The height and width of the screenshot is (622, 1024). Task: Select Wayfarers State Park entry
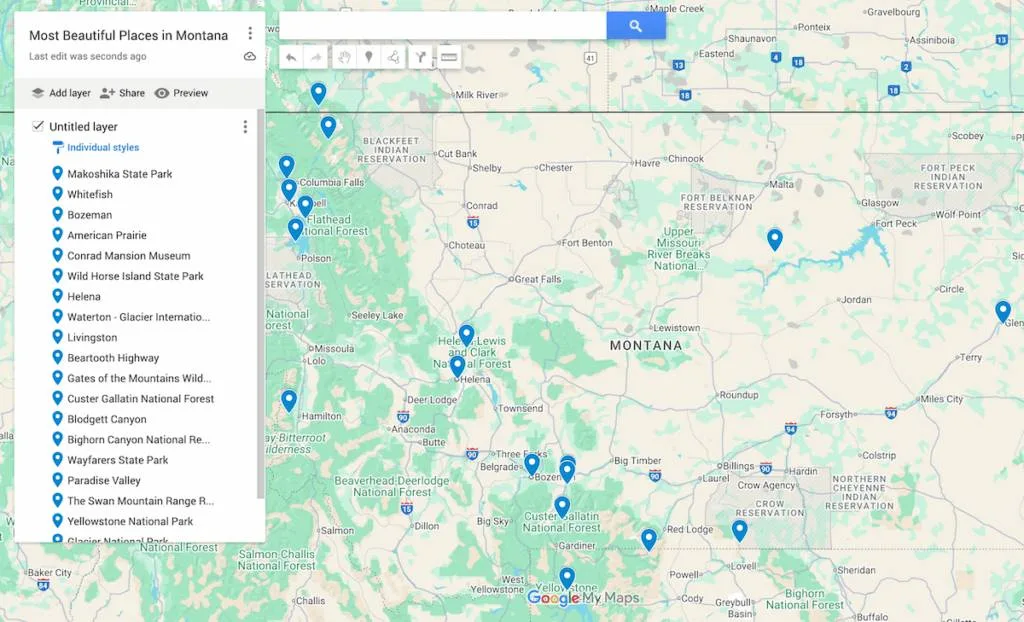[118, 460]
